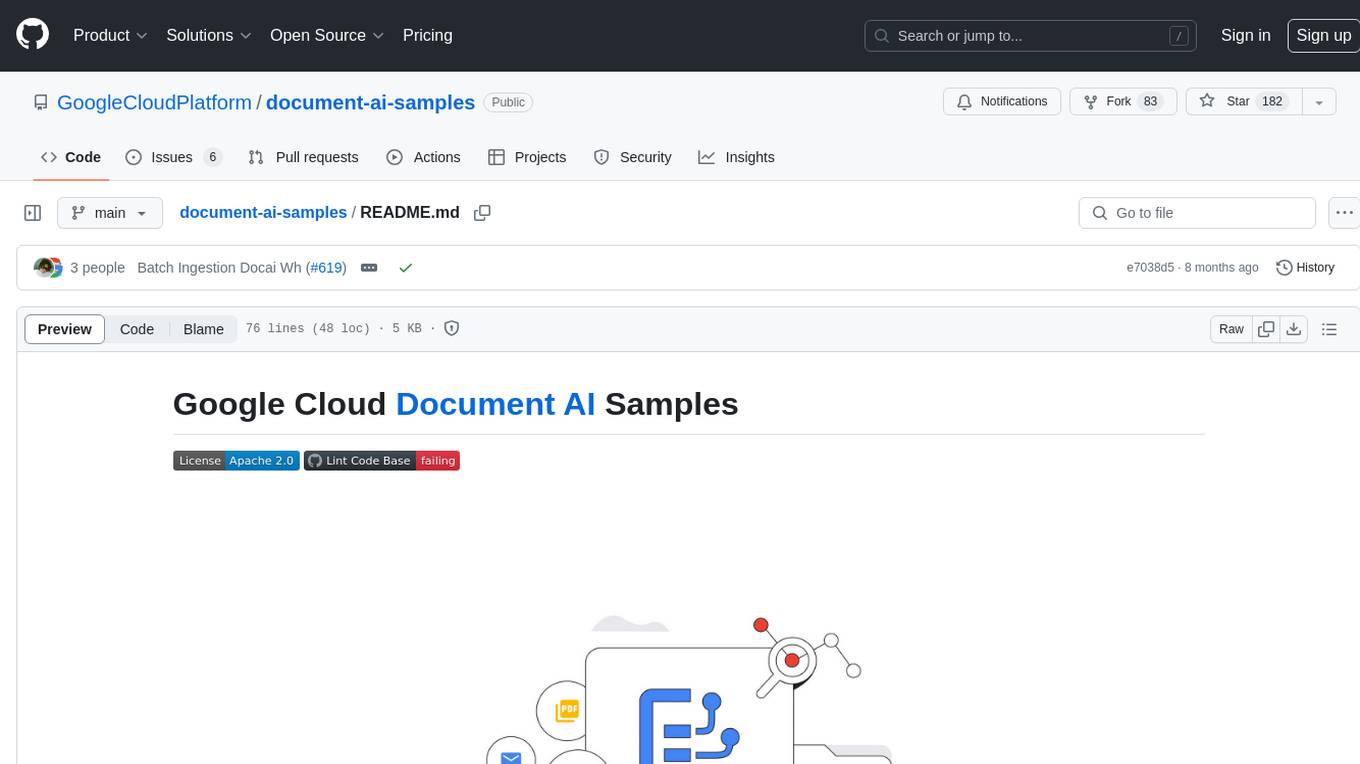Go to the document-ai-samples breadcrumb folder
Viewport: 1360px width, 764px height.
263,213
